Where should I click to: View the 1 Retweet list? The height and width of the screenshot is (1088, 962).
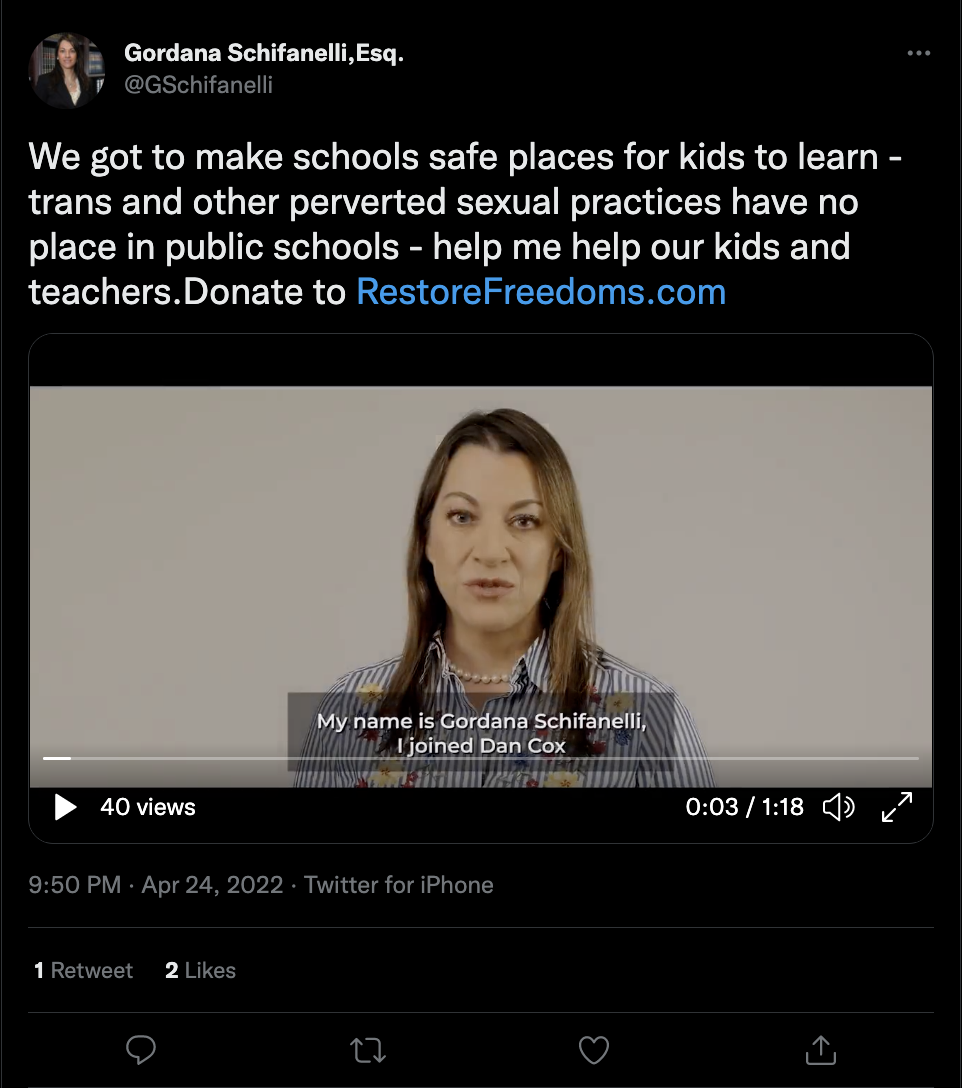pos(83,970)
